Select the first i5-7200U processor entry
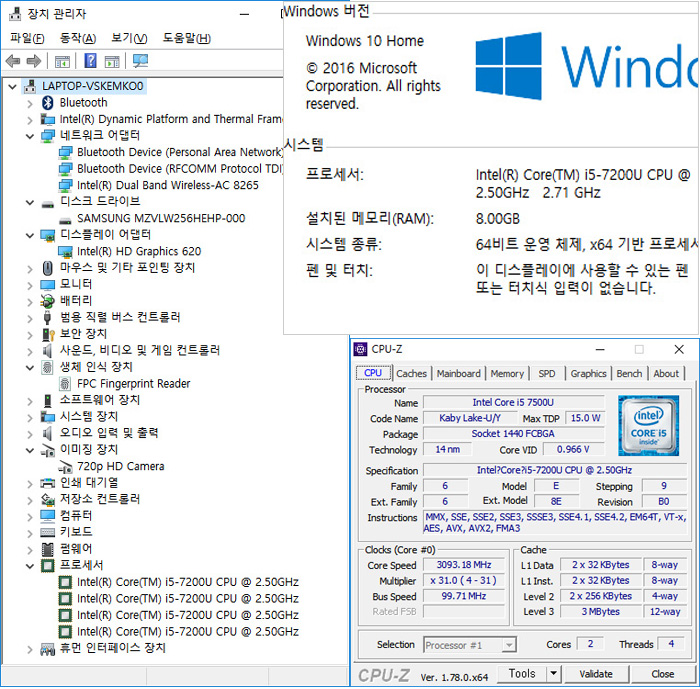 point(188,582)
